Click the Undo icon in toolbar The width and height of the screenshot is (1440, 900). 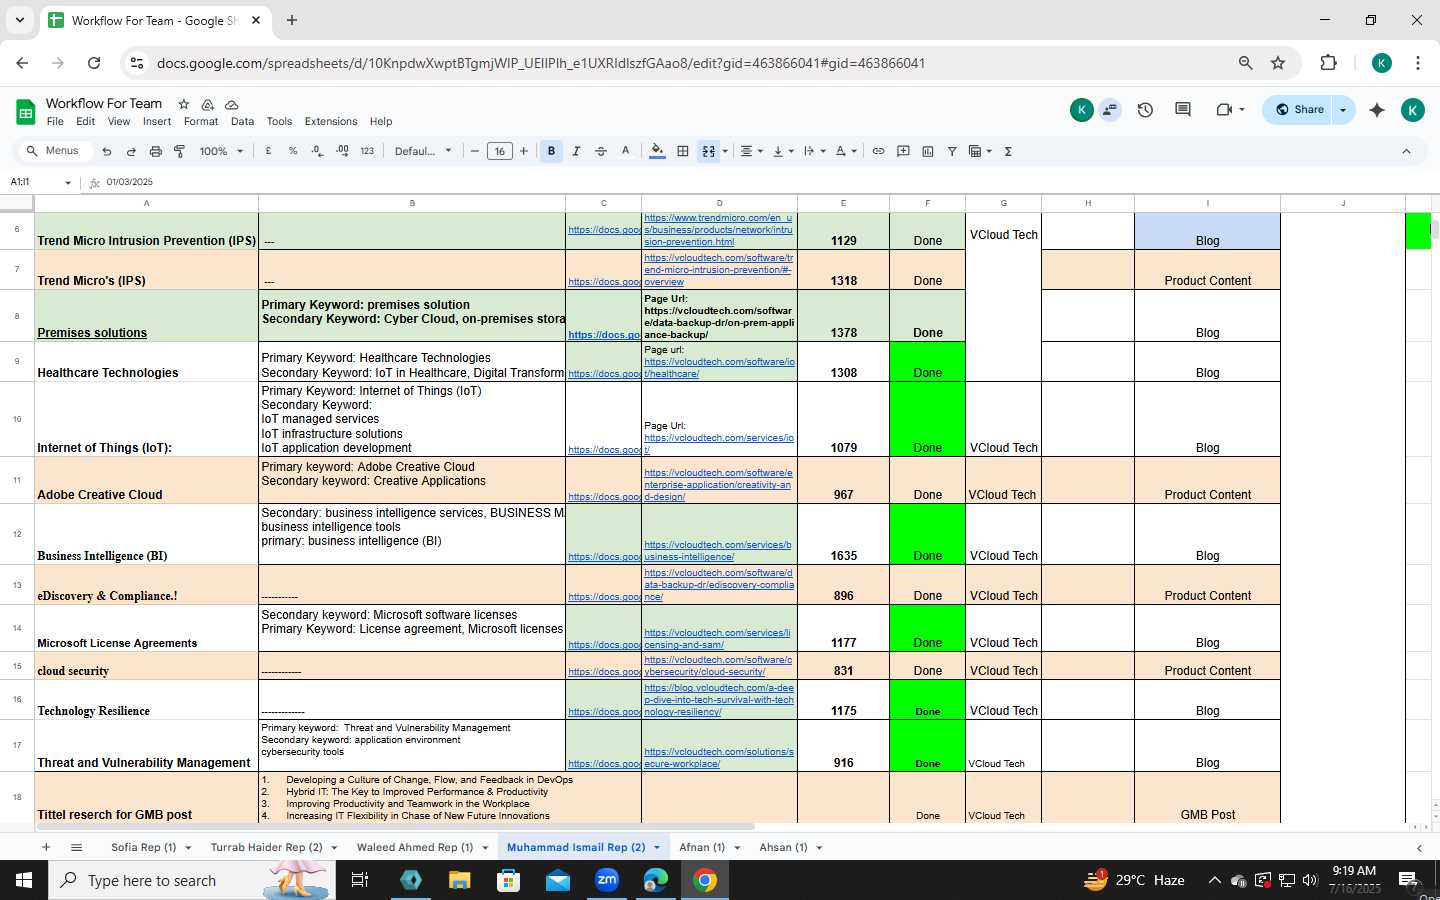107,151
